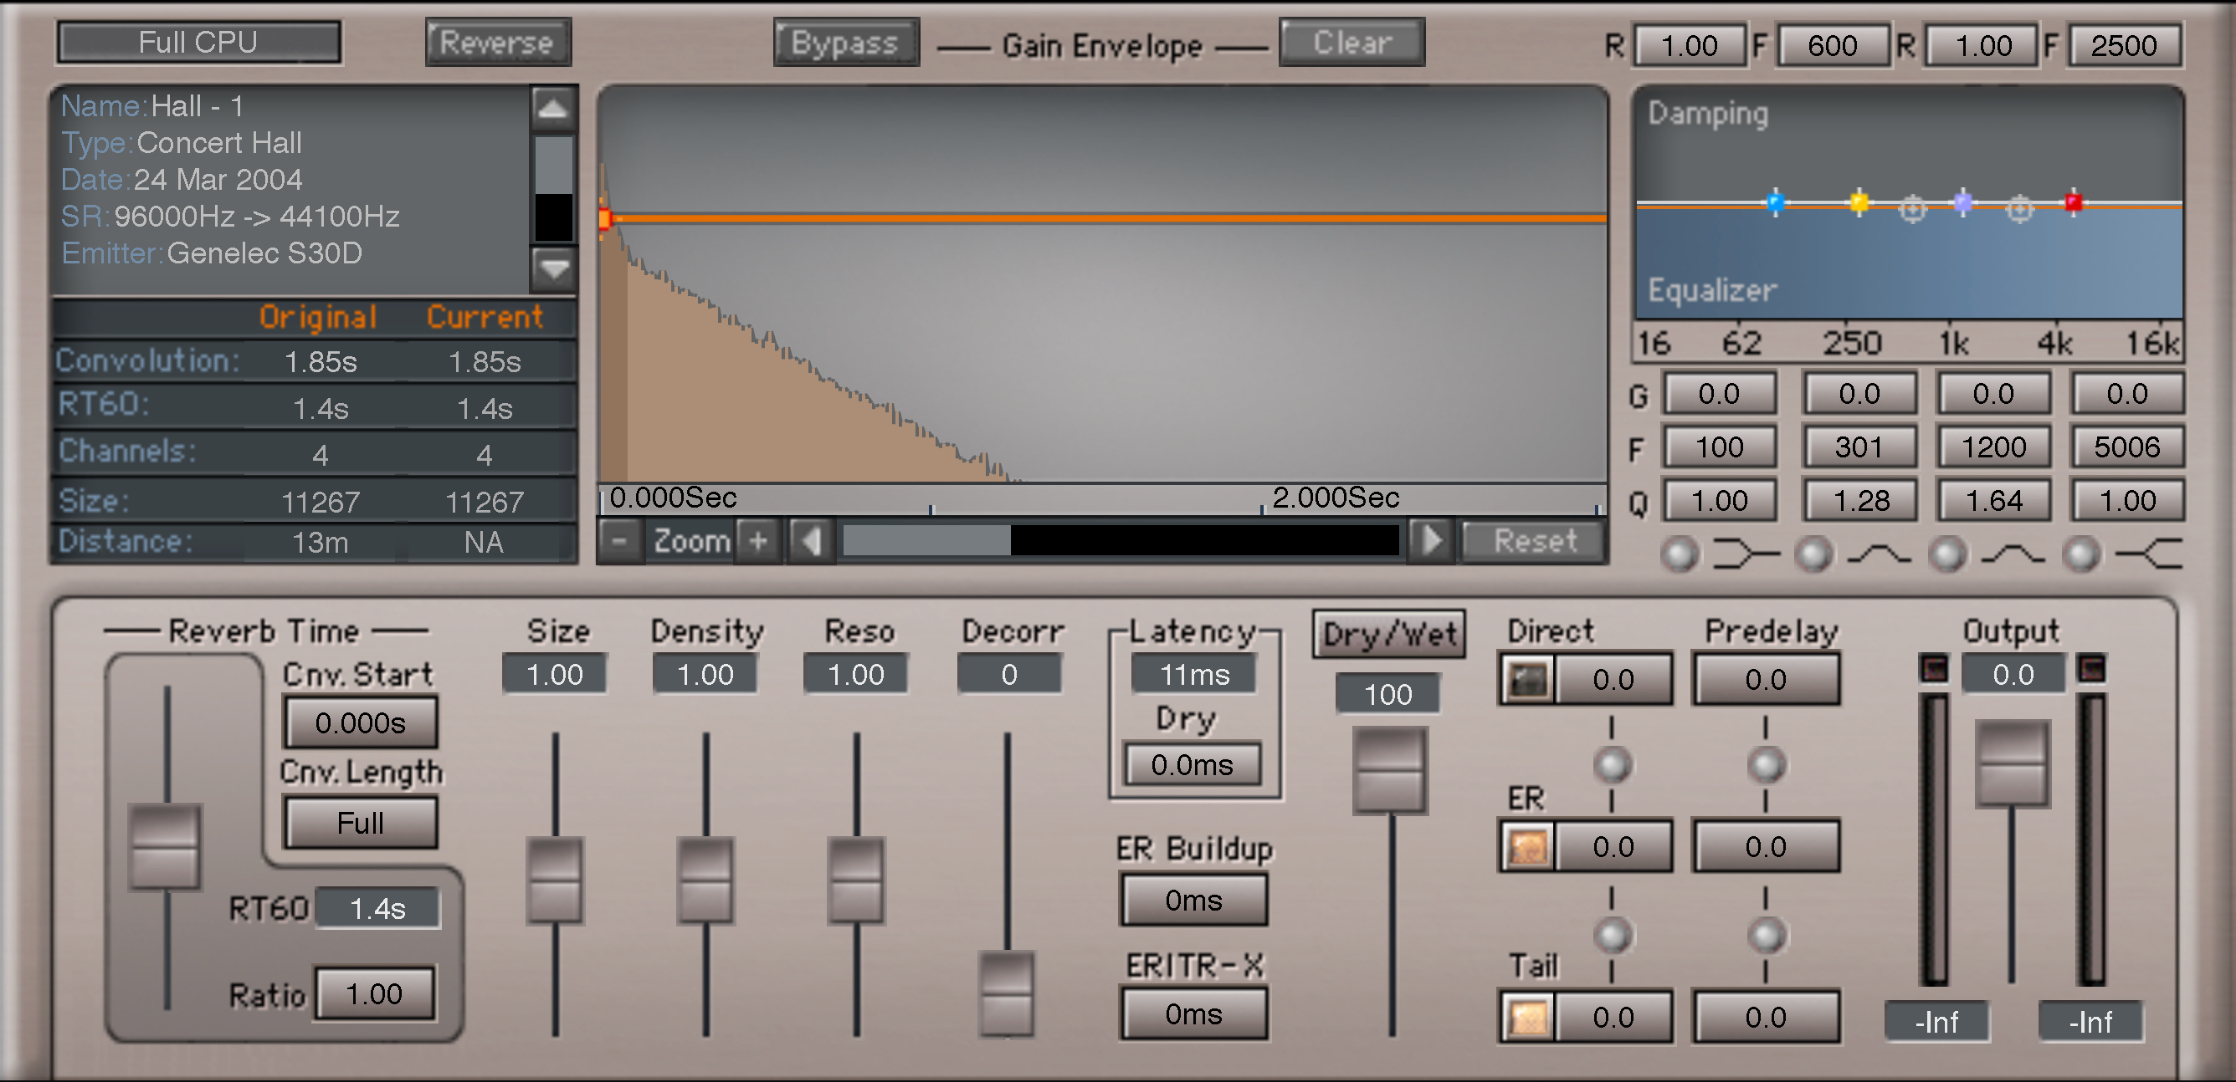Click the Cnv. Length Full field
Screen dimensions: 2236x1082
click(360, 823)
